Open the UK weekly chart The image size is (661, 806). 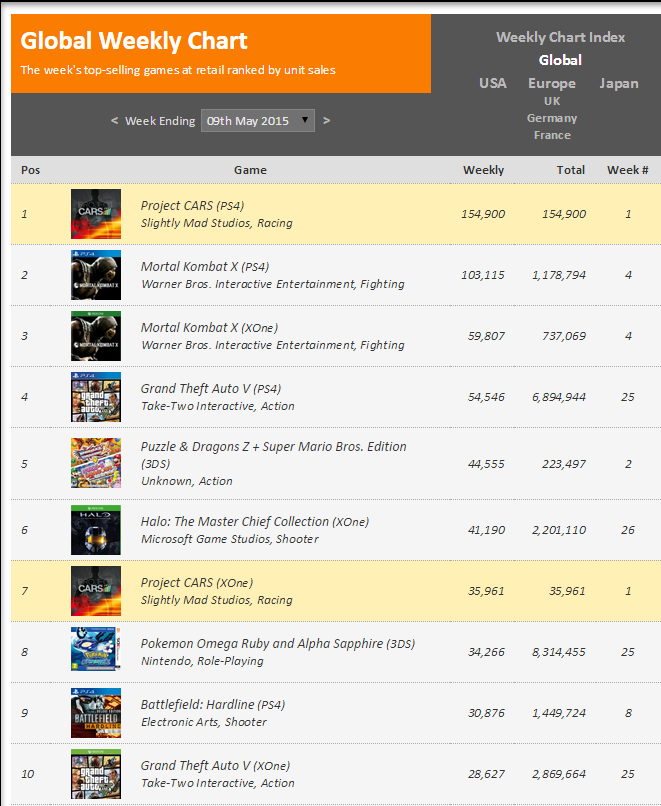click(x=552, y=101)
